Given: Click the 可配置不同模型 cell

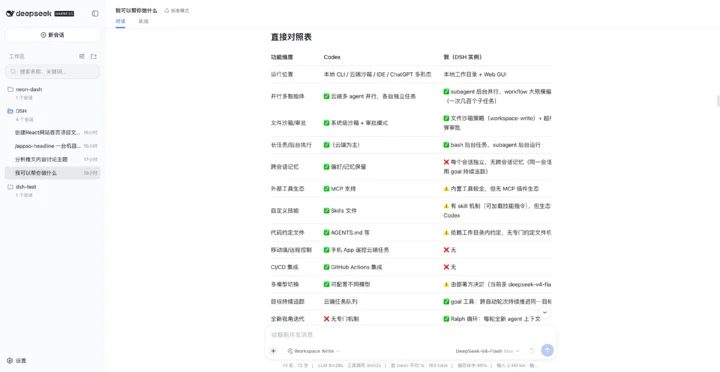Looking at the screenshot, I should pos(347,285).
